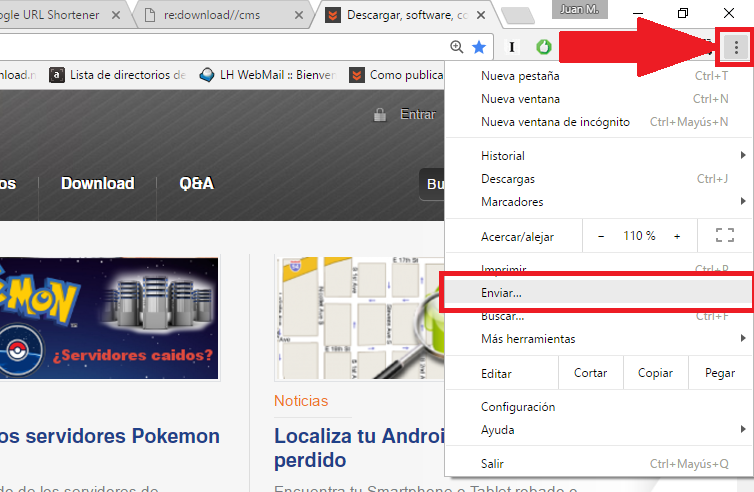Open Como publica bookmark
Viewport: 754px width, 492px height.
396,75
